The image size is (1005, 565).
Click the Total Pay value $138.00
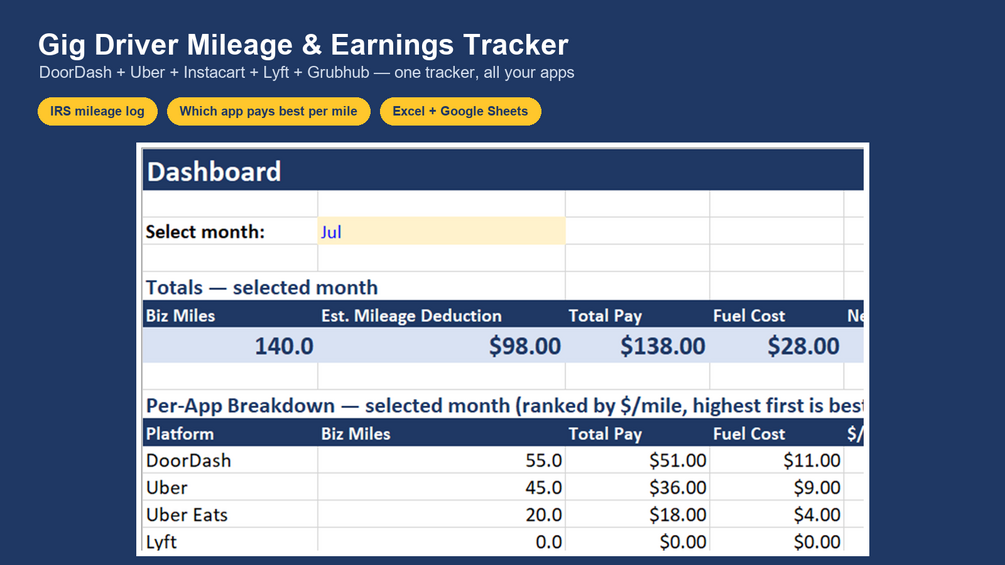[x=638, y=346]
